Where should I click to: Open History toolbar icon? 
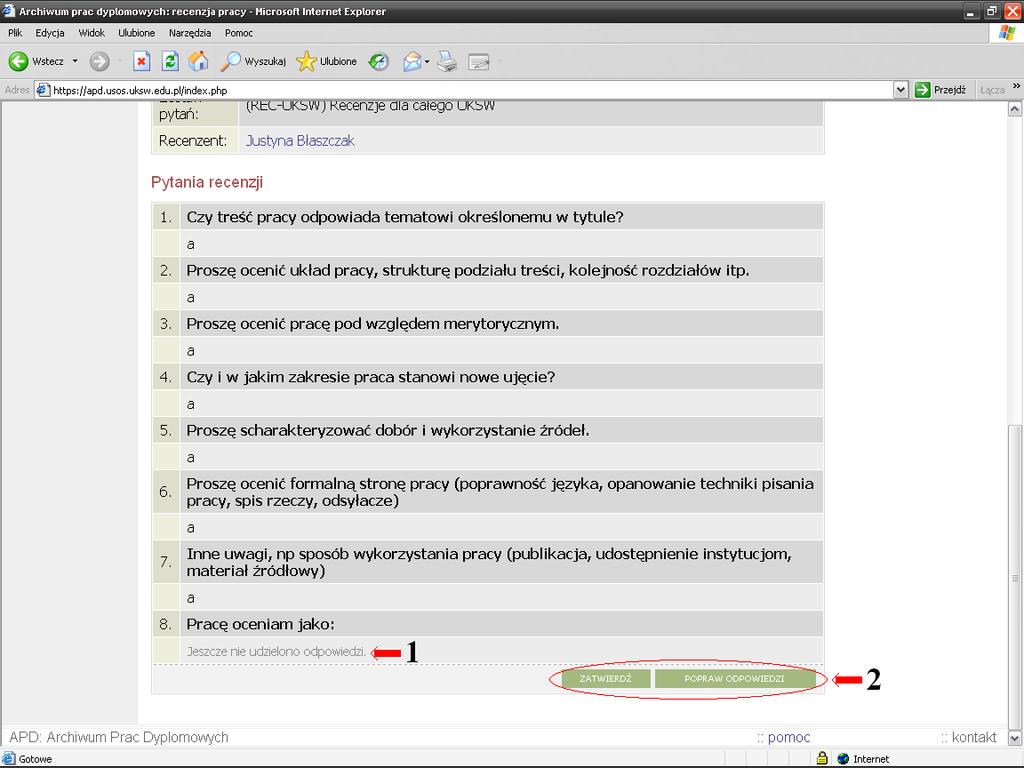point(379,61)
